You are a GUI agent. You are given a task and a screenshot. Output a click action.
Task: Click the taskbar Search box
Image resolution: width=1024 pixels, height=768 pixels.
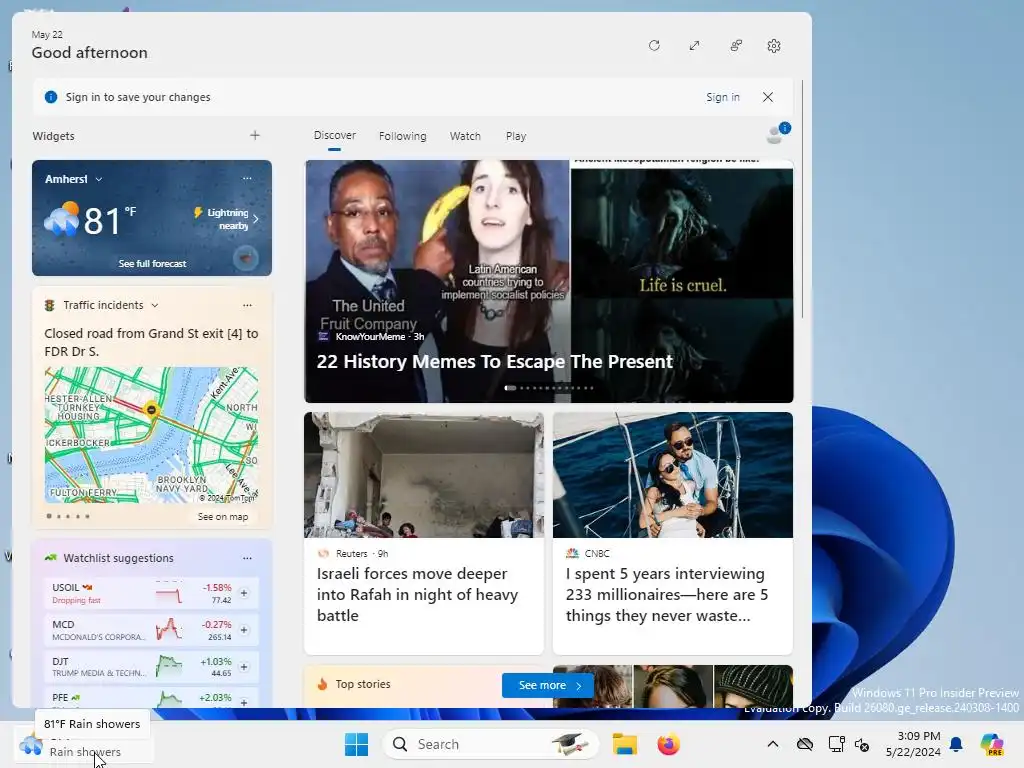pos(490,744)
